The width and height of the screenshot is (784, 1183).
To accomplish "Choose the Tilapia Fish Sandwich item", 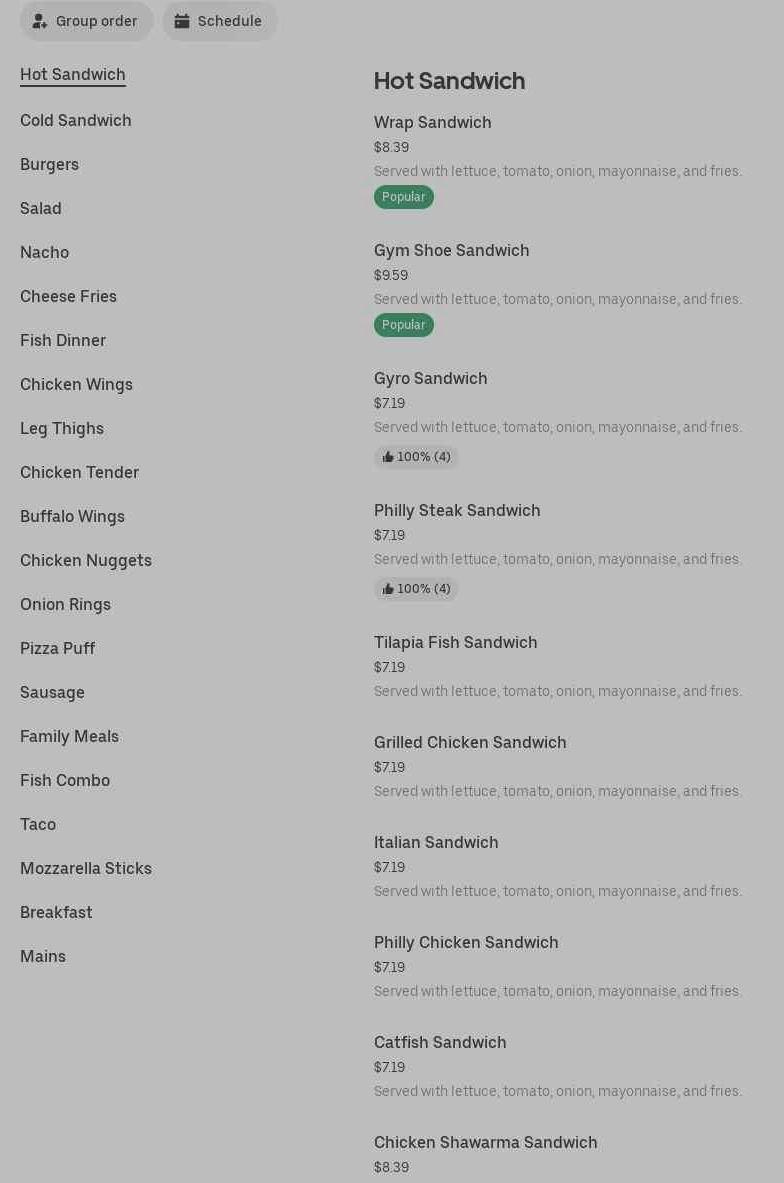I will click(x=456, y=643).
